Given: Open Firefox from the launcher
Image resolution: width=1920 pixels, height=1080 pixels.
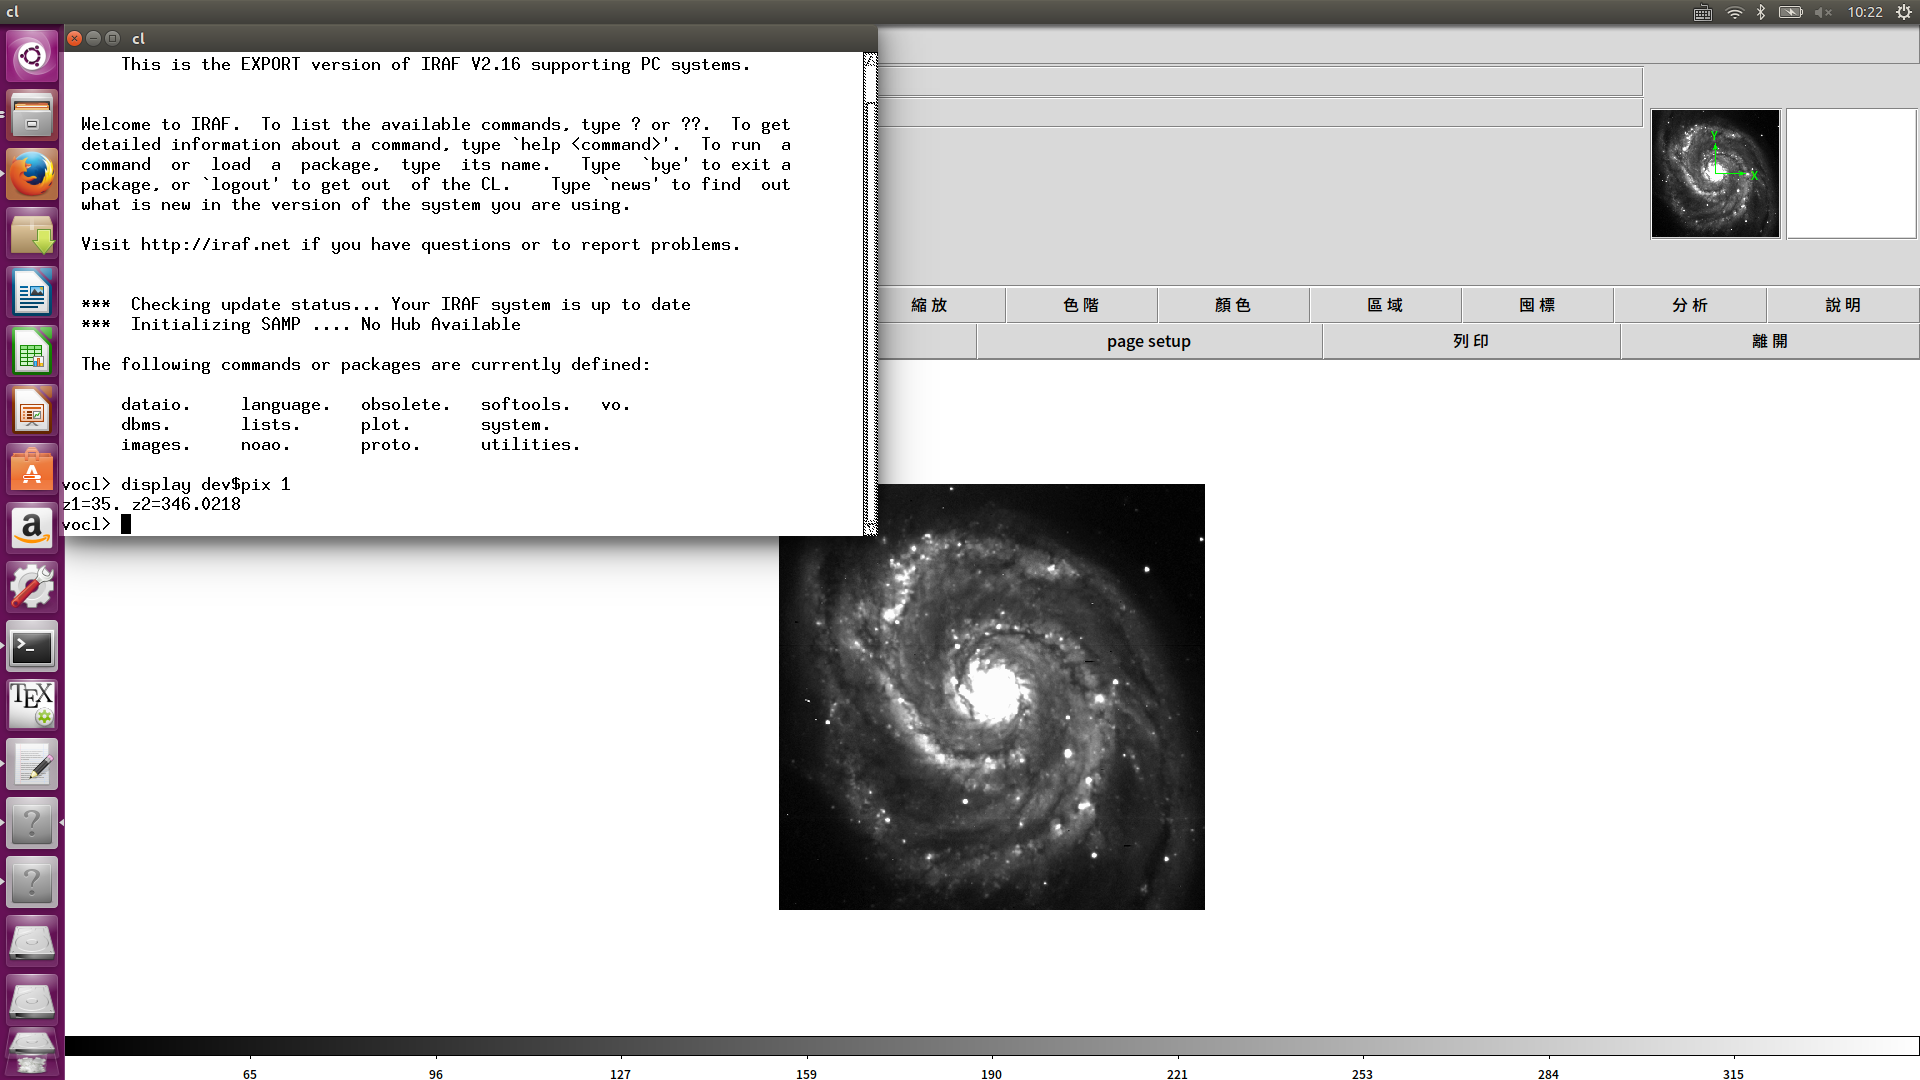Looking at the screenshot, I should tap(32, 176).
